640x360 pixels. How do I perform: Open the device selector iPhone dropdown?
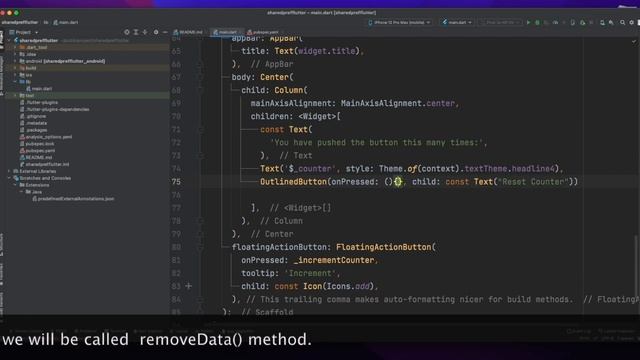tap(399, 22)
